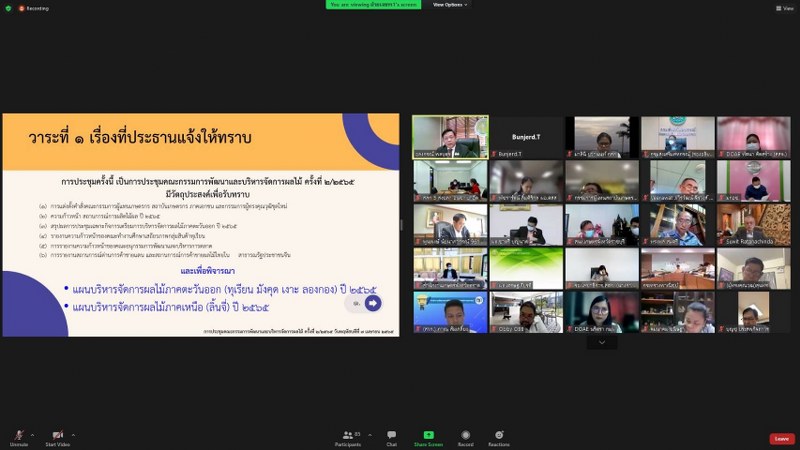This screenshot has height=450, width=800.
Task: Open audio options arrow next to Unmute
Action: (33, 435)
